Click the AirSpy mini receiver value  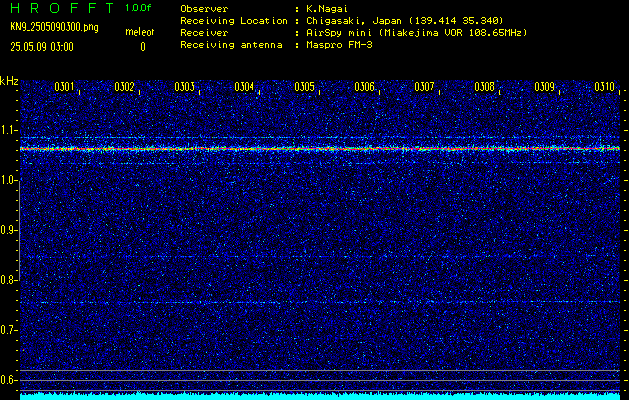pyautogui.click(x=417, y=32)
